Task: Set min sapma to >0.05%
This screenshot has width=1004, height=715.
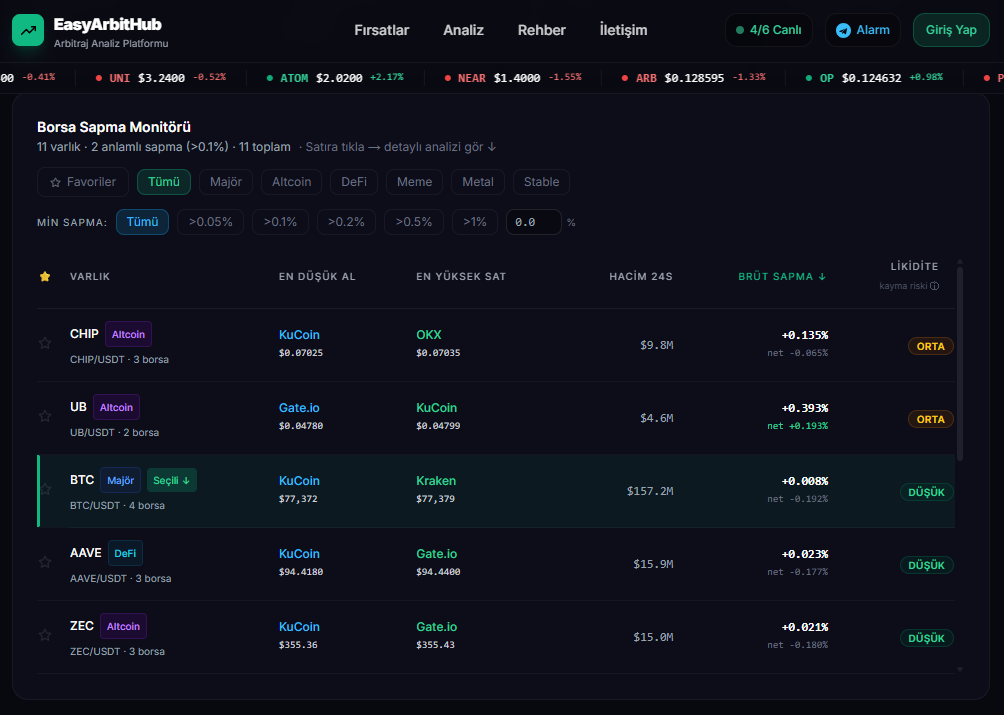Action: coord(211,222)
